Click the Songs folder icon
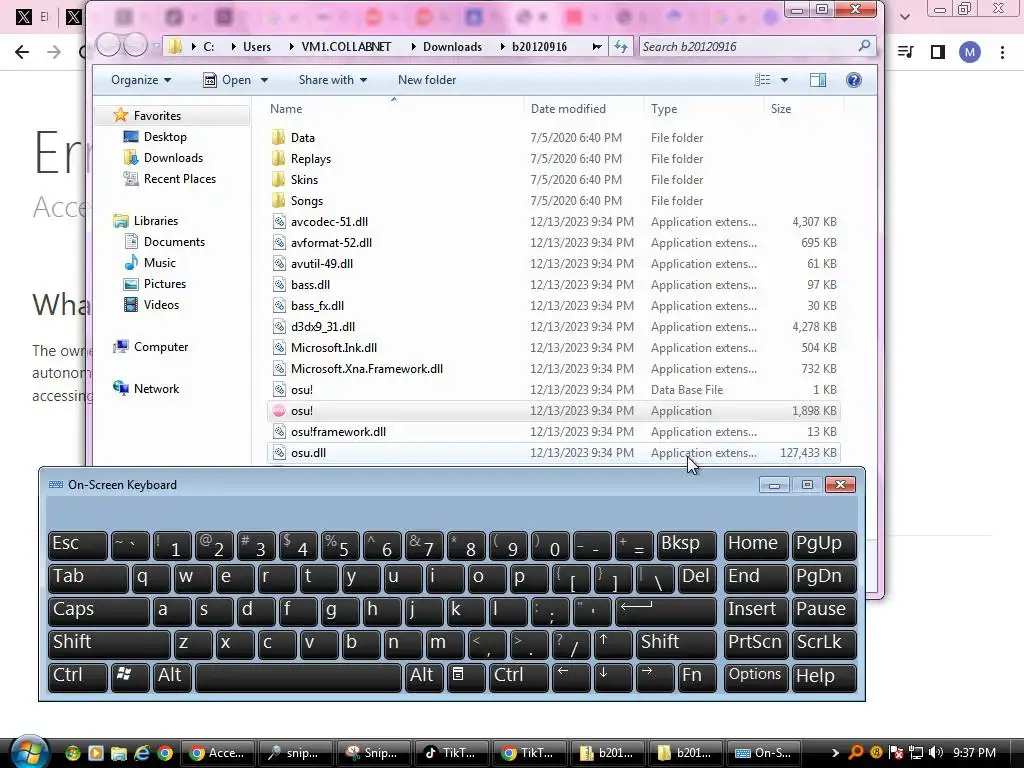 pyautogui.click(x=279, y=200)
